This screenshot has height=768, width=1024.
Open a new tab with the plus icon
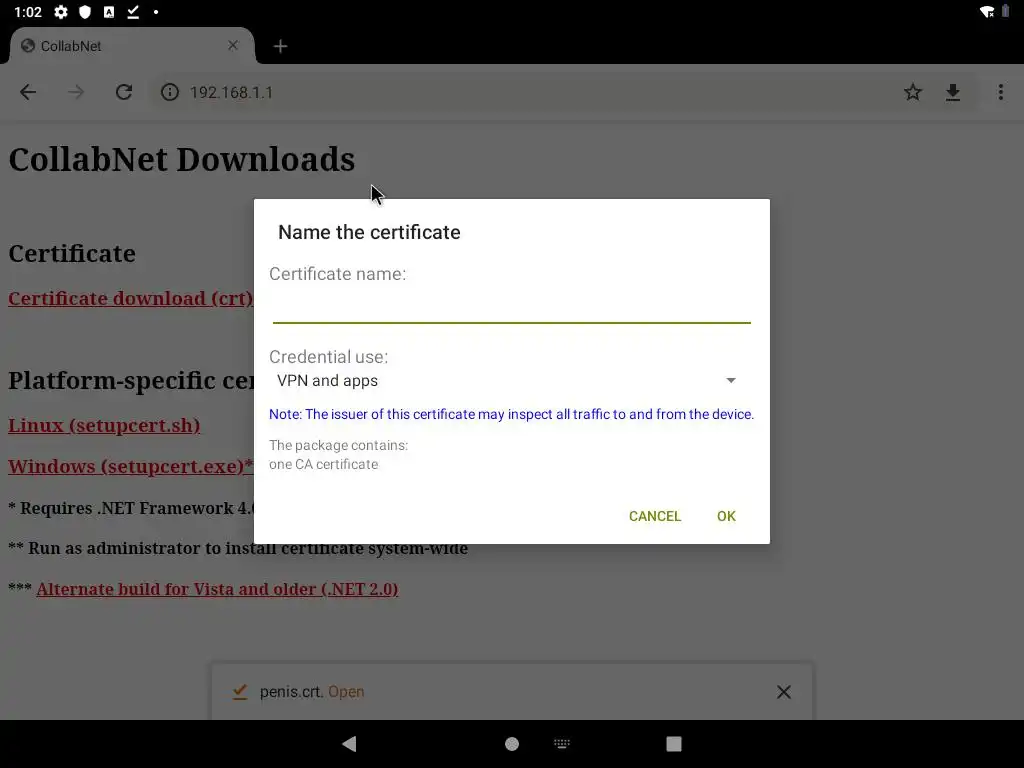click(x=280, y=46)
